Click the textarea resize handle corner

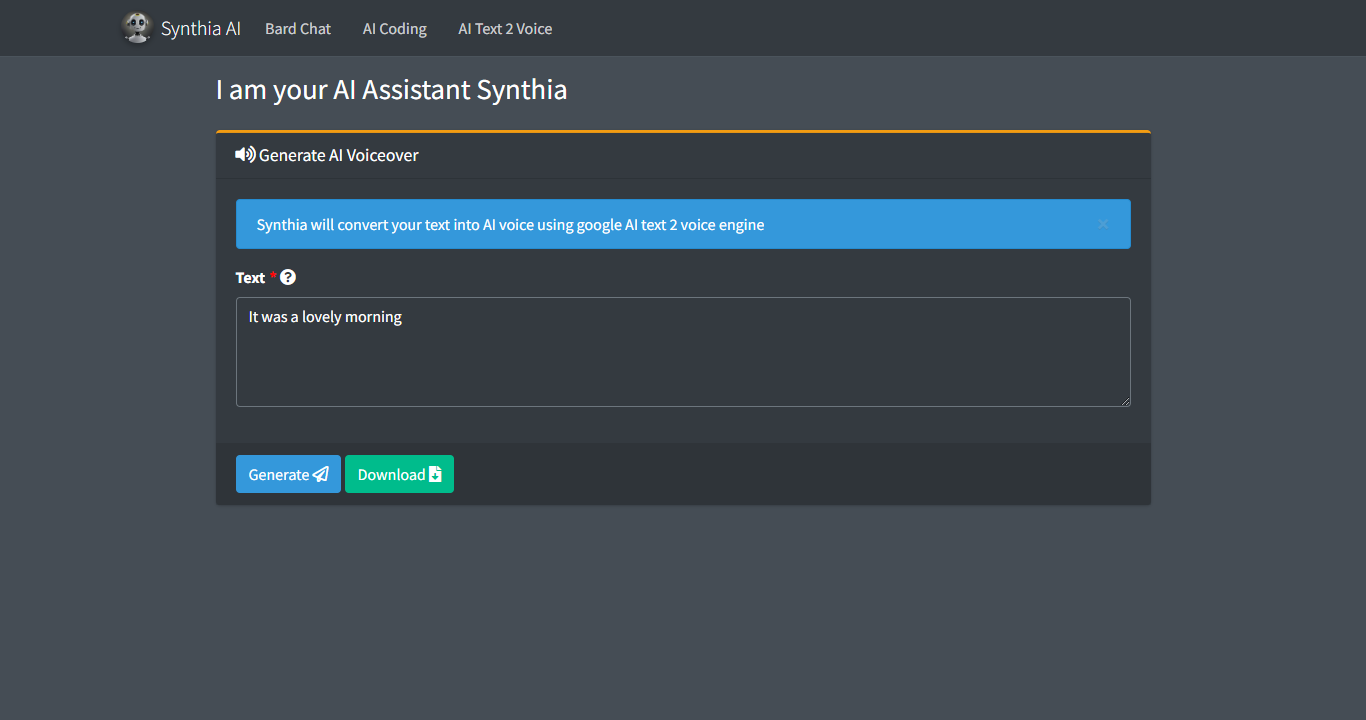[1125, 401]
